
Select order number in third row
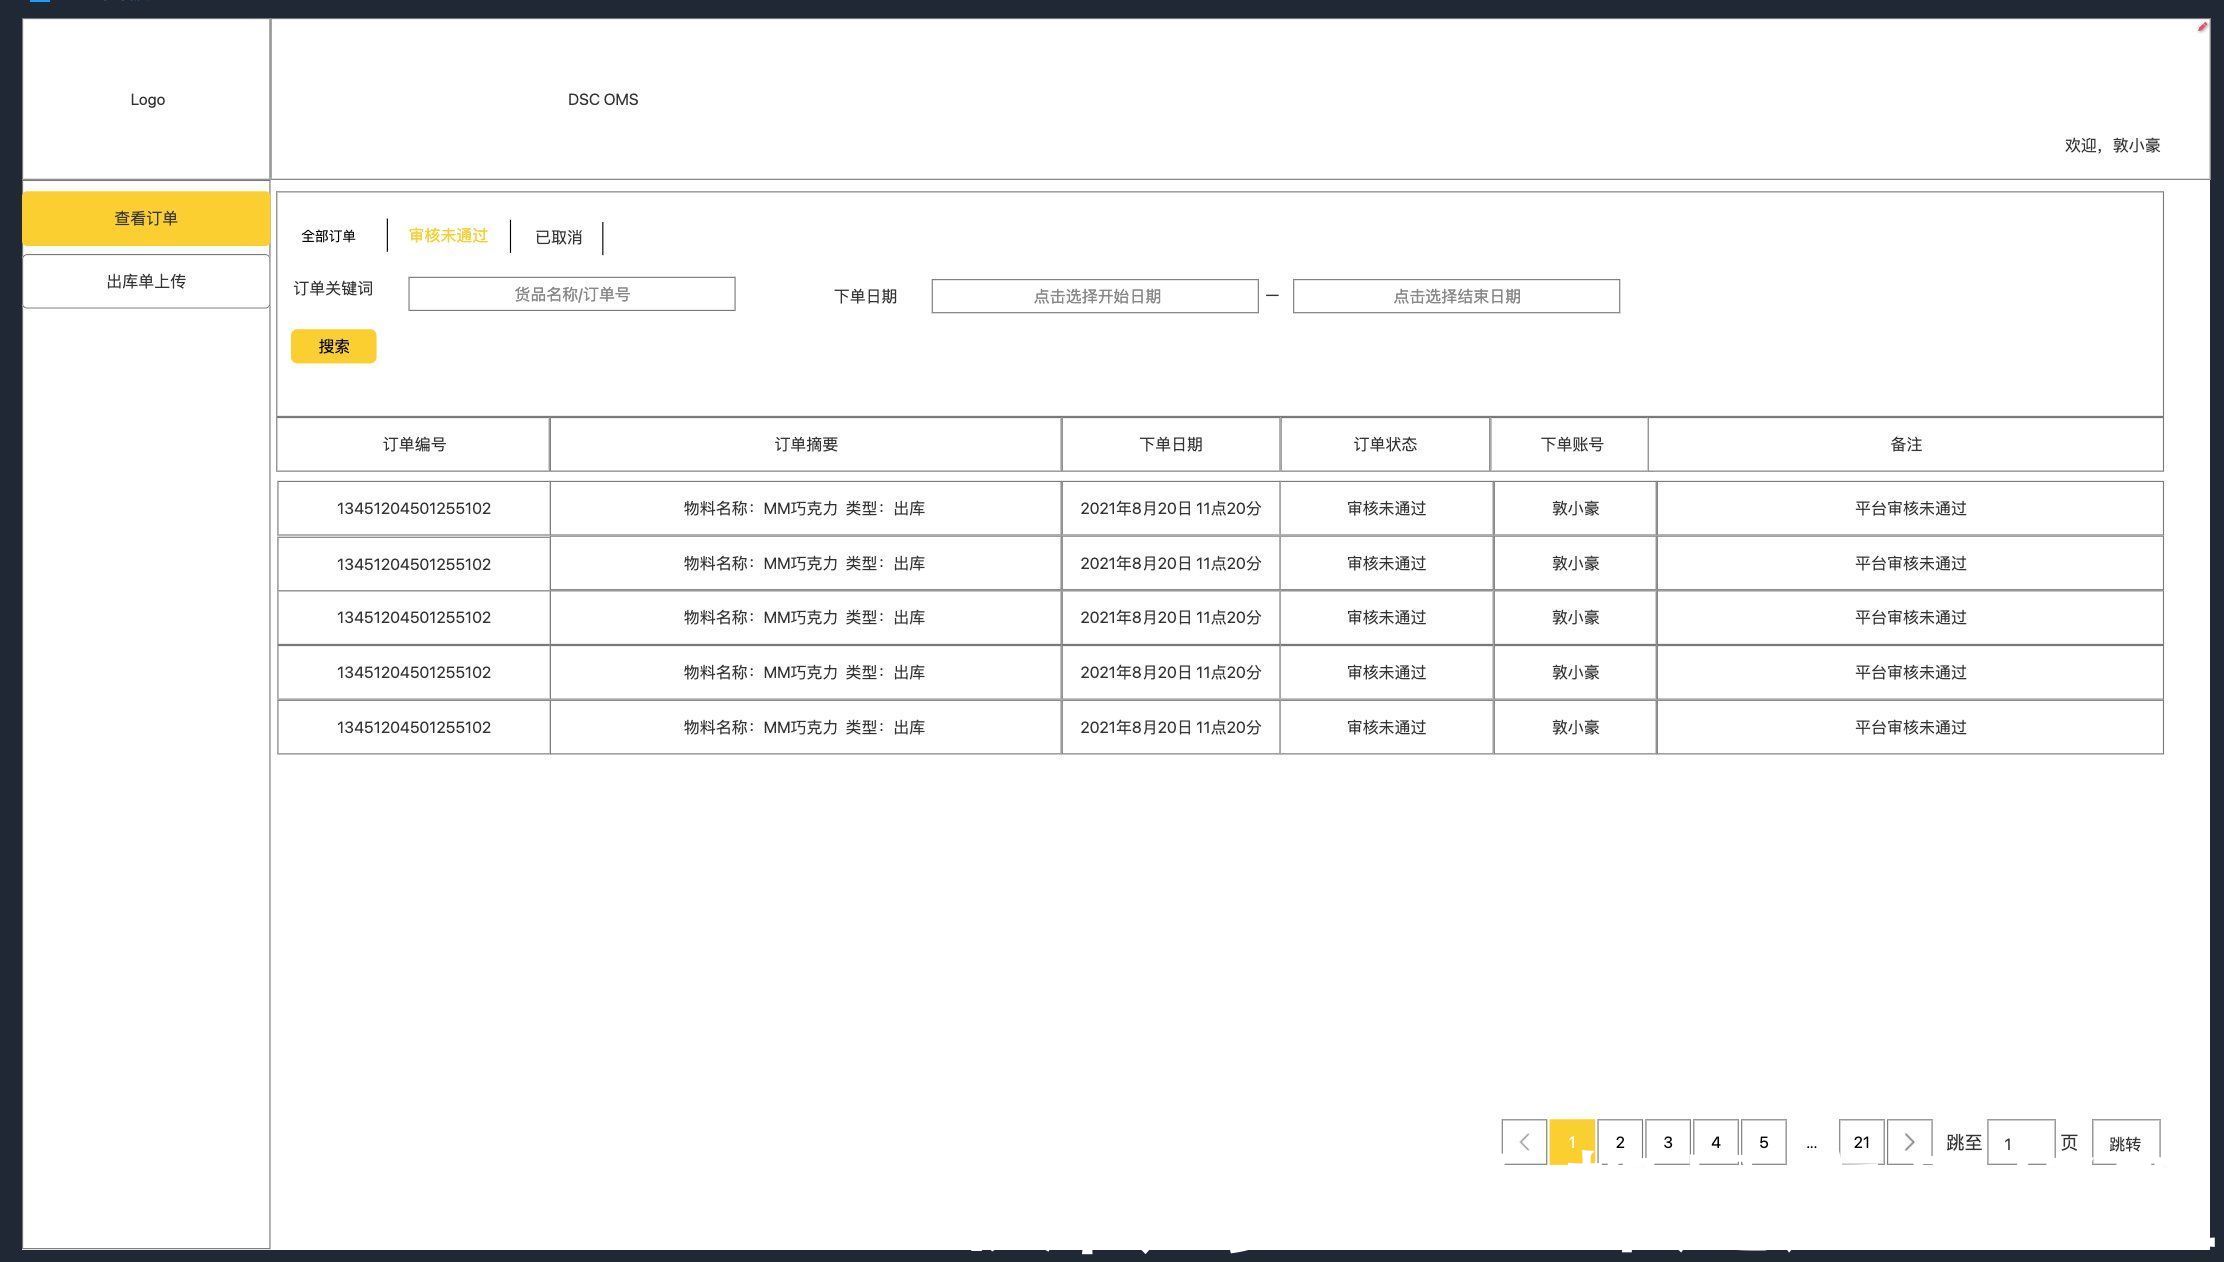[x=414, y=617]
